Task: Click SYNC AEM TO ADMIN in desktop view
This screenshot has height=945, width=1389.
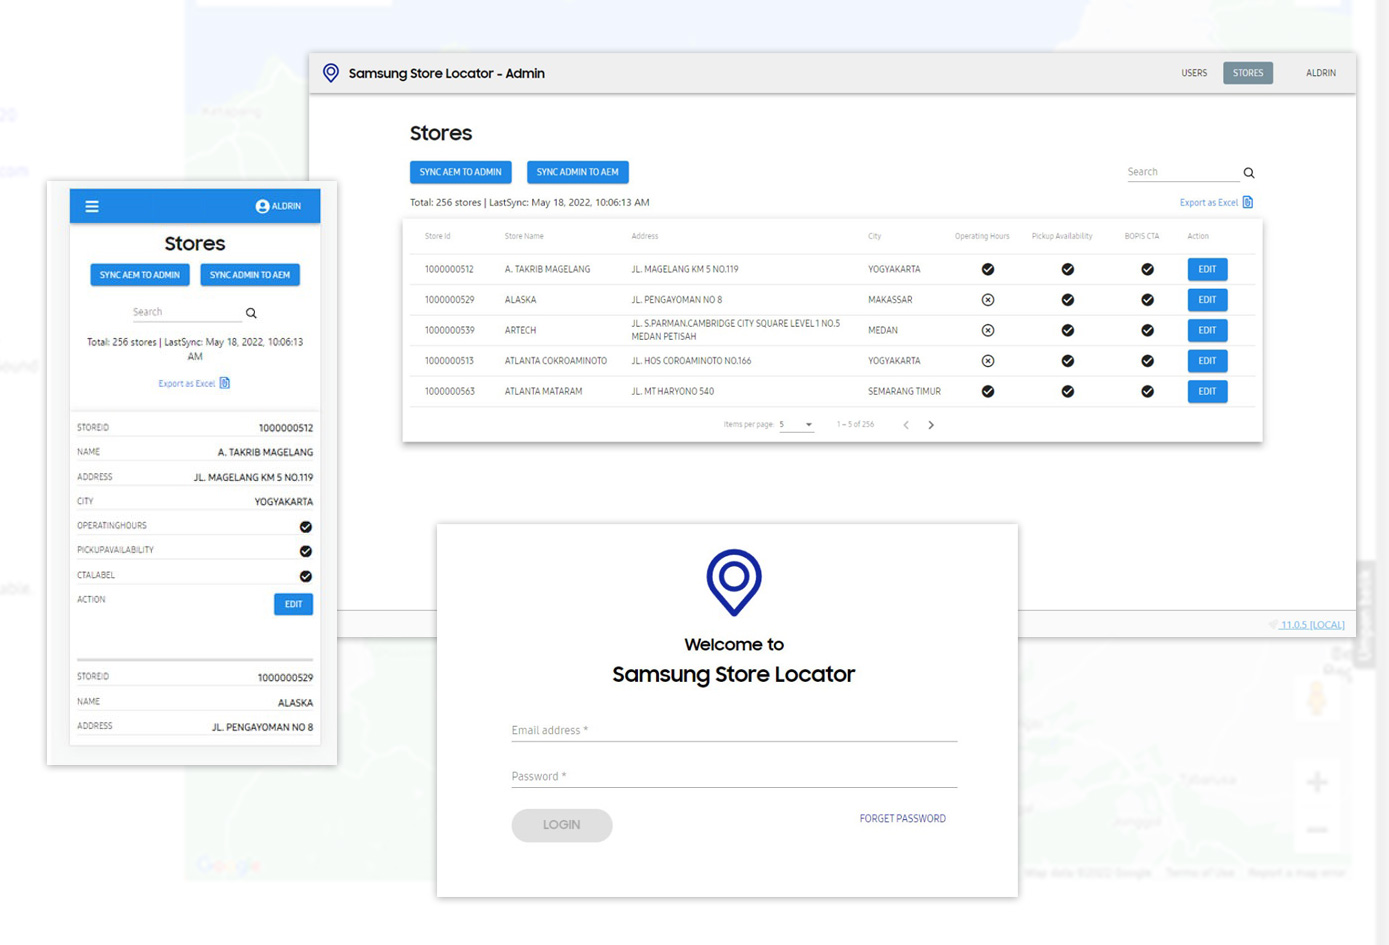Action: point(460,172)
